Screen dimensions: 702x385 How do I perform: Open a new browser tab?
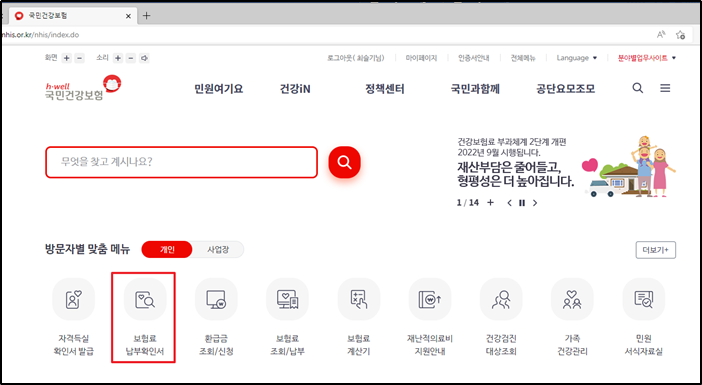146,16
